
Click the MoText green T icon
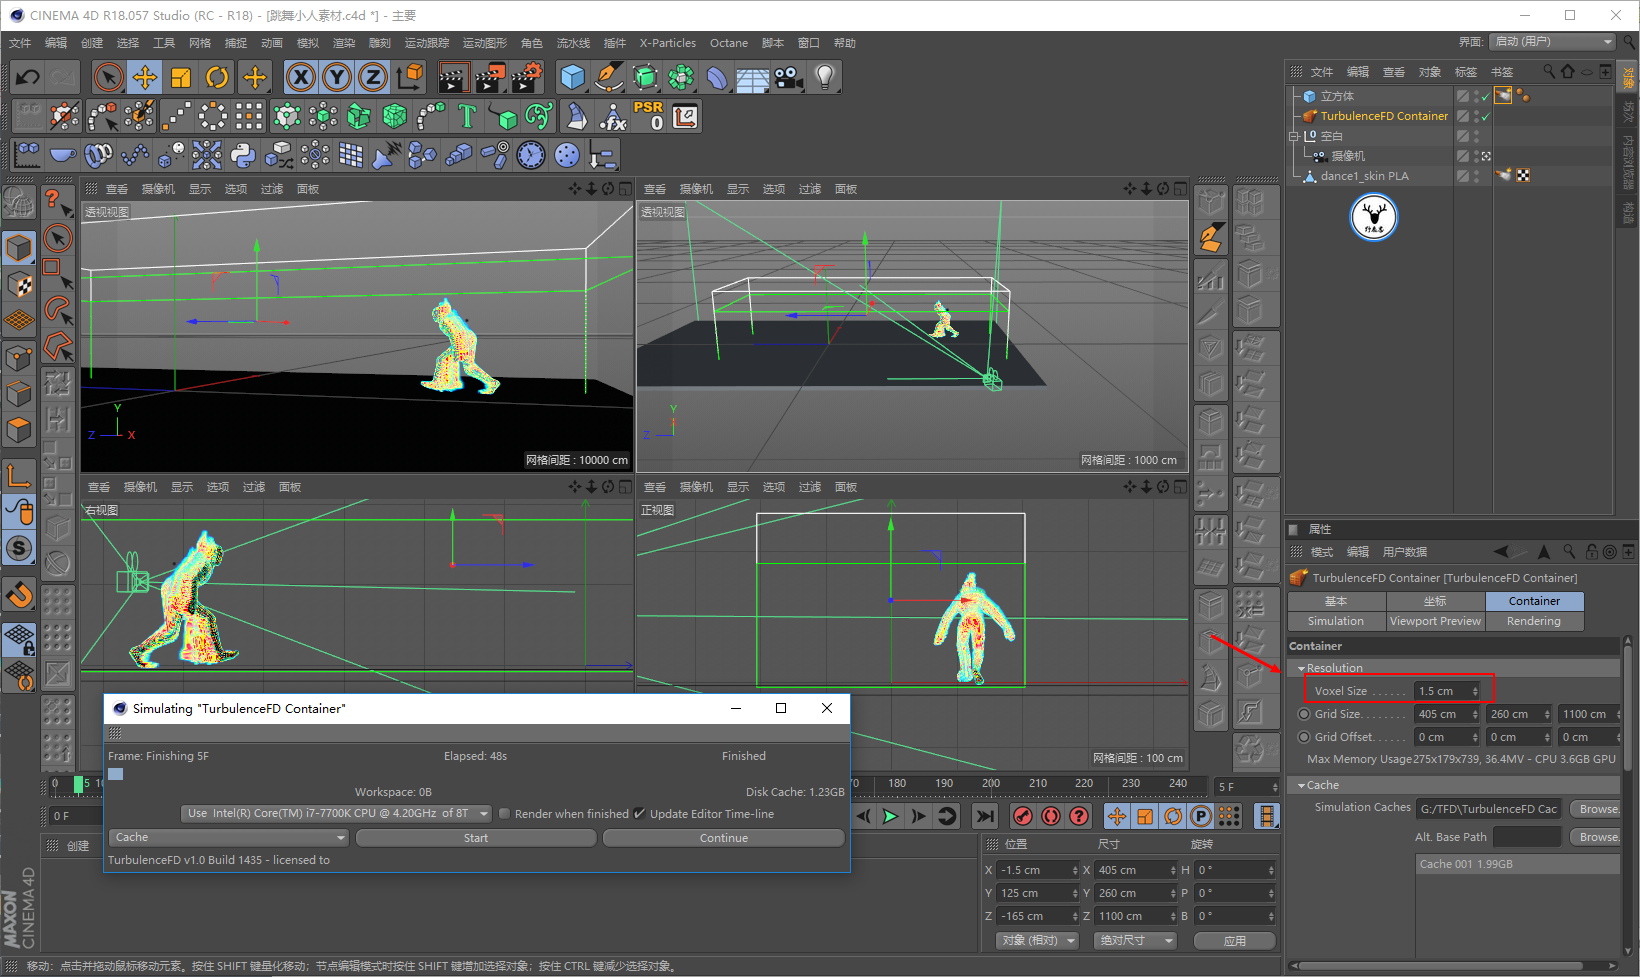click(x=467, y=116)
